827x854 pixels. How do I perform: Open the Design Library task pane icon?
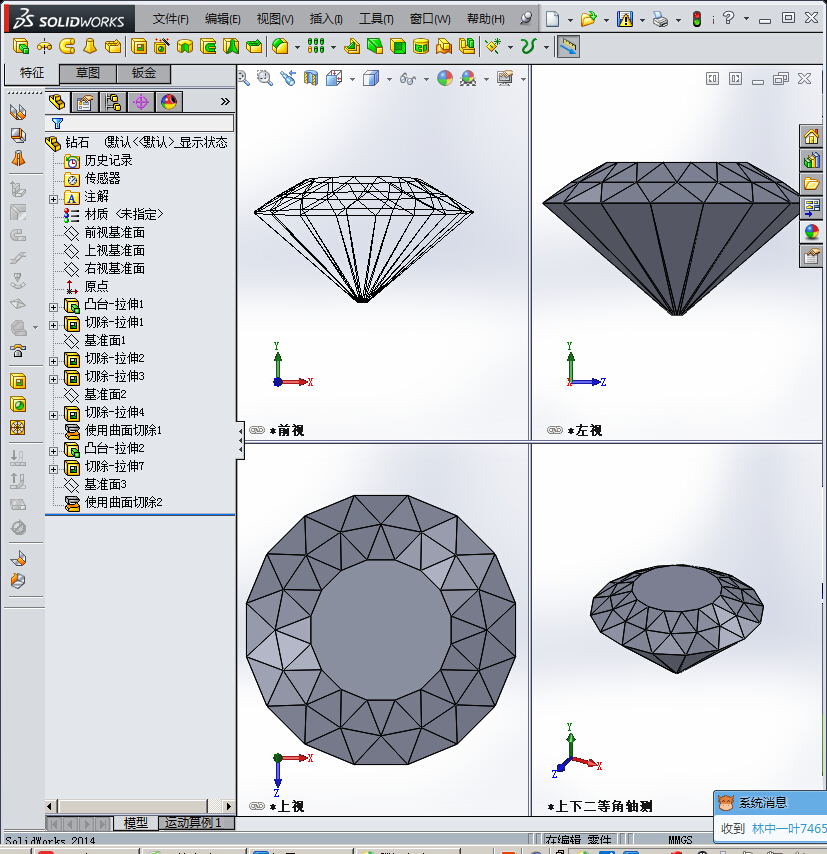pos(811,160)
